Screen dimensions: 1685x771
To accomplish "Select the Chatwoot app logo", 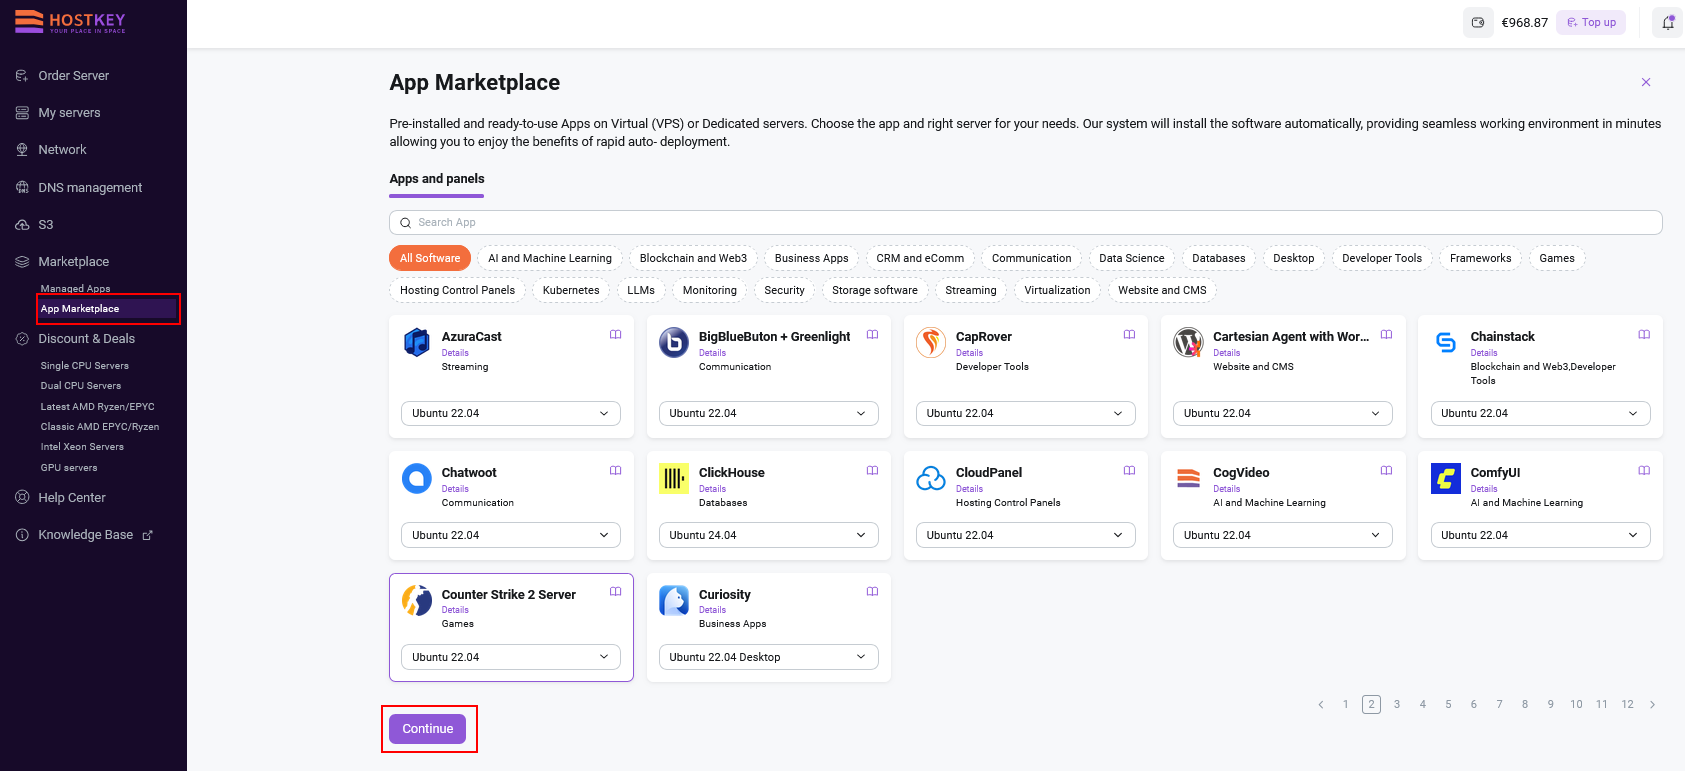I will 417,479.
